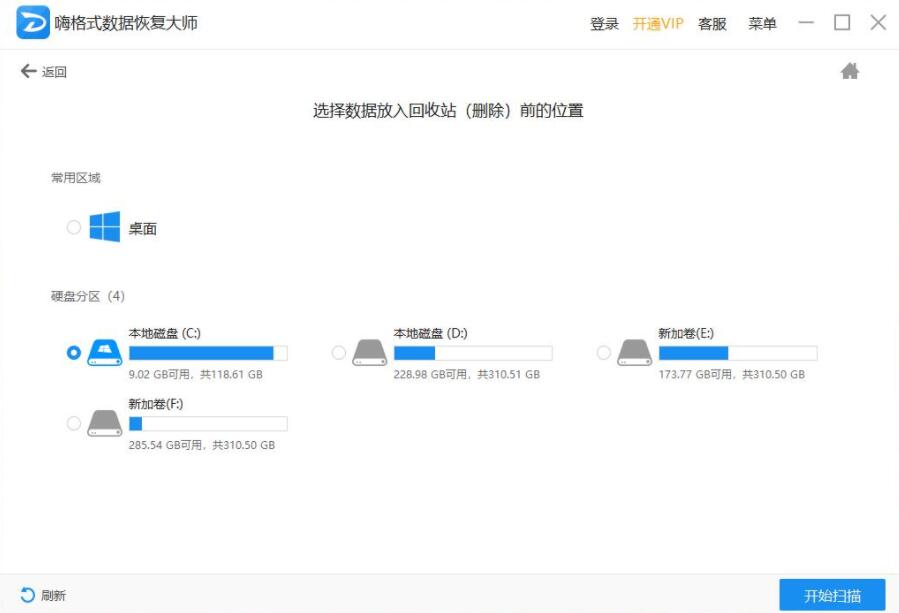Click the refresh circular arrow icon

click(27, 595)
